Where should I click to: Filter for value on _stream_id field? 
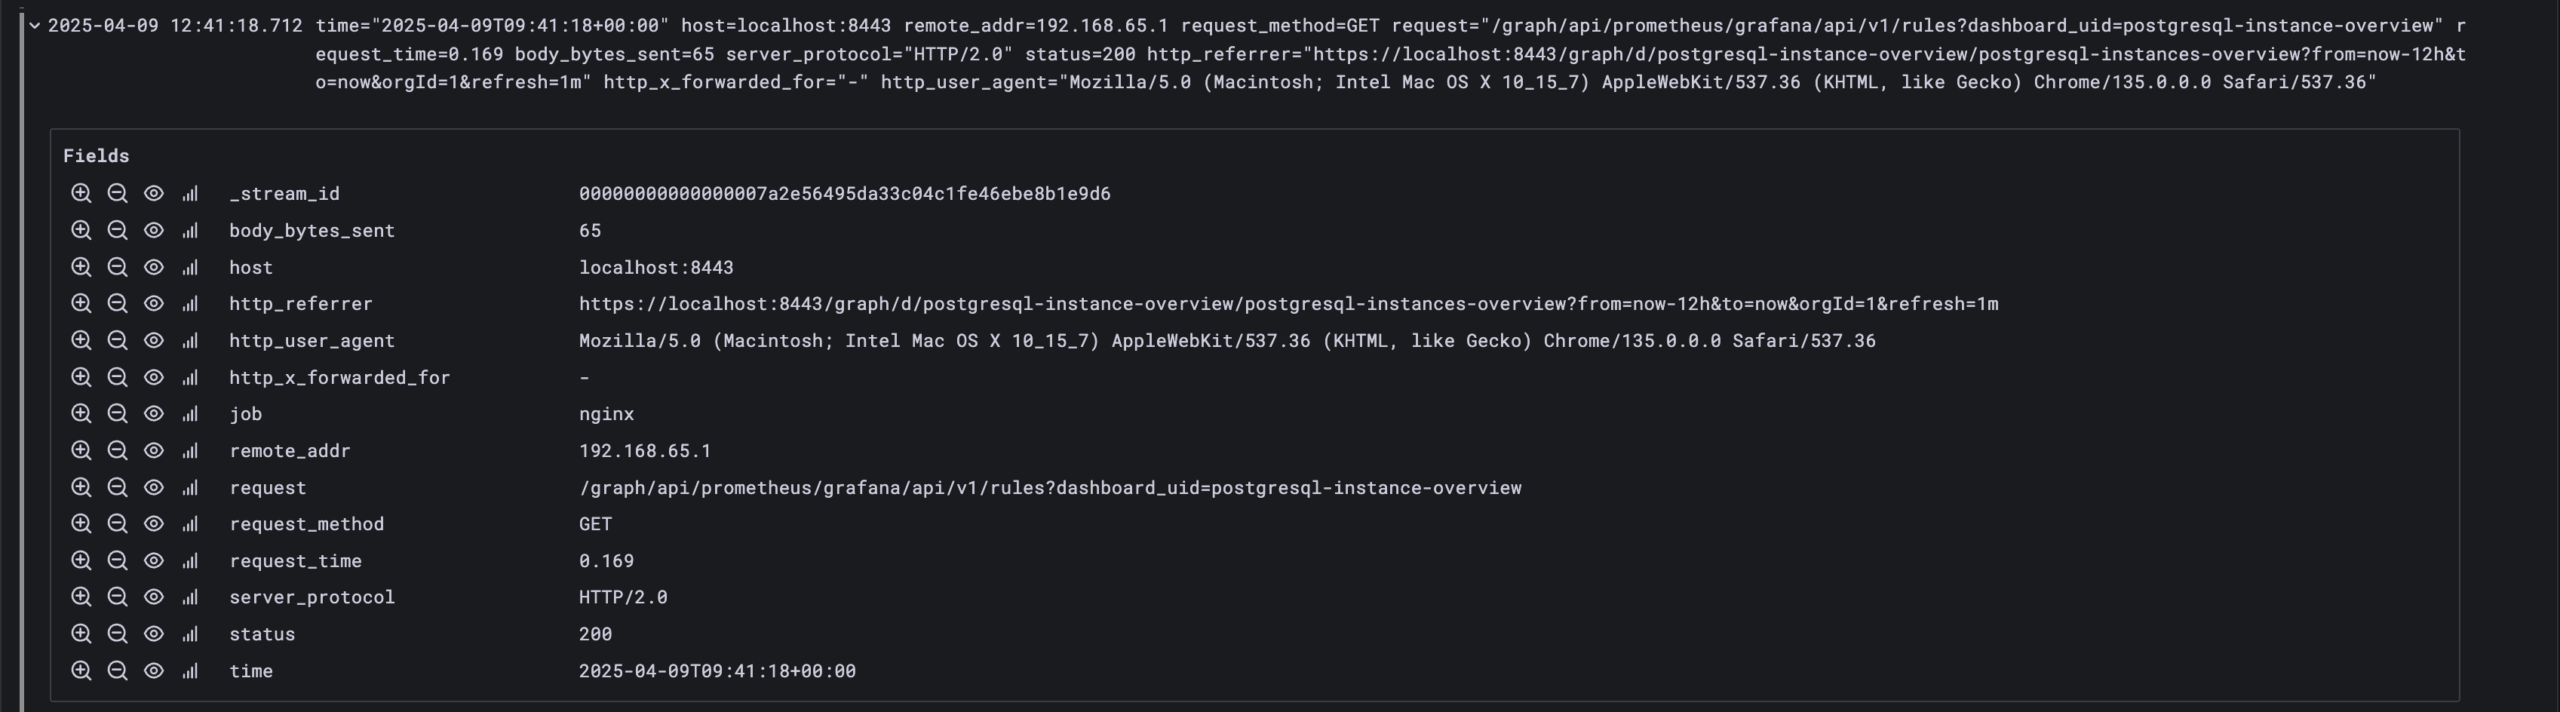point(81,194)
